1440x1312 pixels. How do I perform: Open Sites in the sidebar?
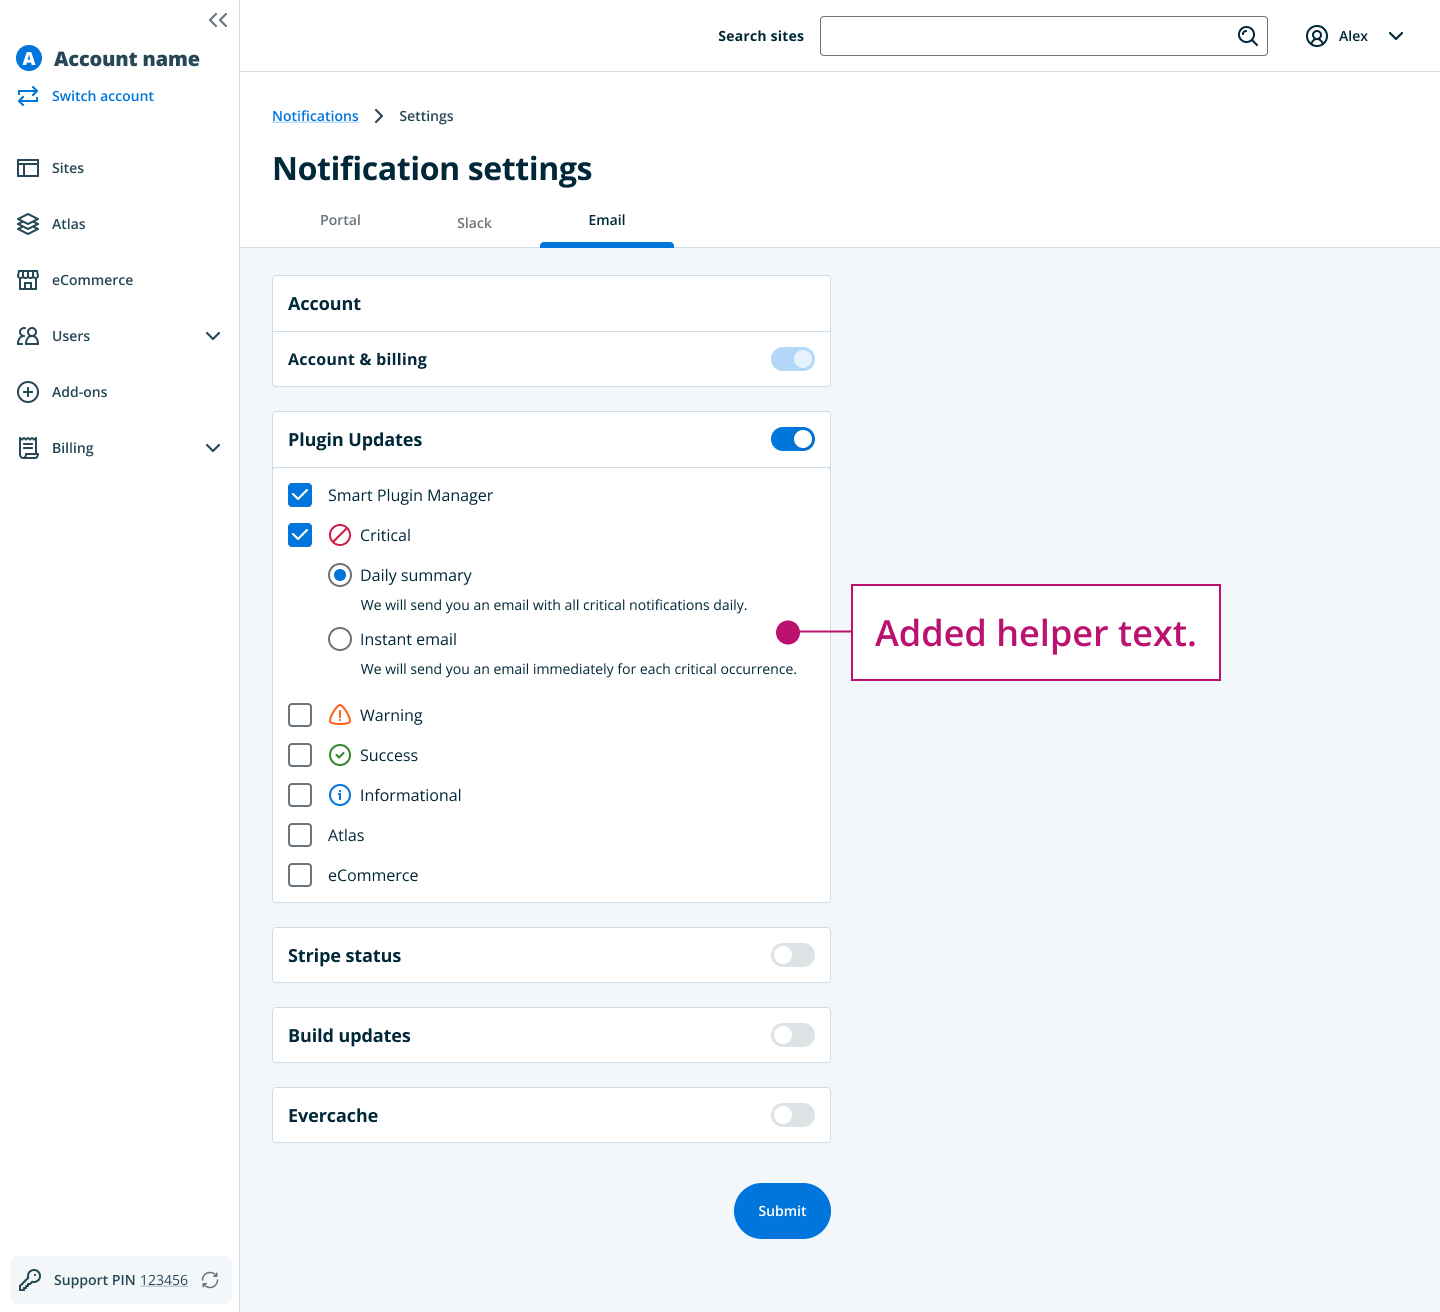(68, 168)
